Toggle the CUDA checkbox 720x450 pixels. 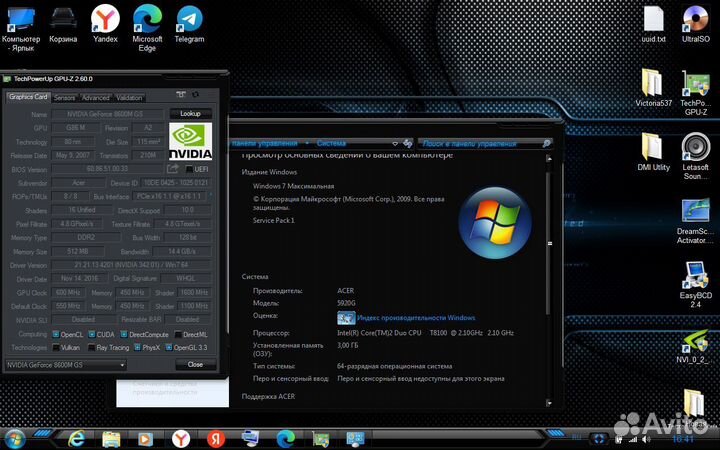[x=92, y=334]
